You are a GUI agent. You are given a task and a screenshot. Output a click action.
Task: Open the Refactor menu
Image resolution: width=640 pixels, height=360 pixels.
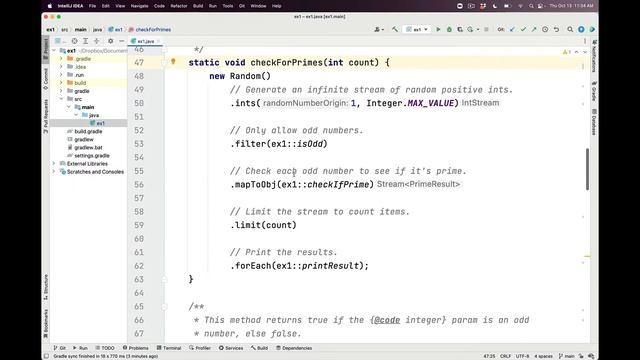tap(179, 6)
